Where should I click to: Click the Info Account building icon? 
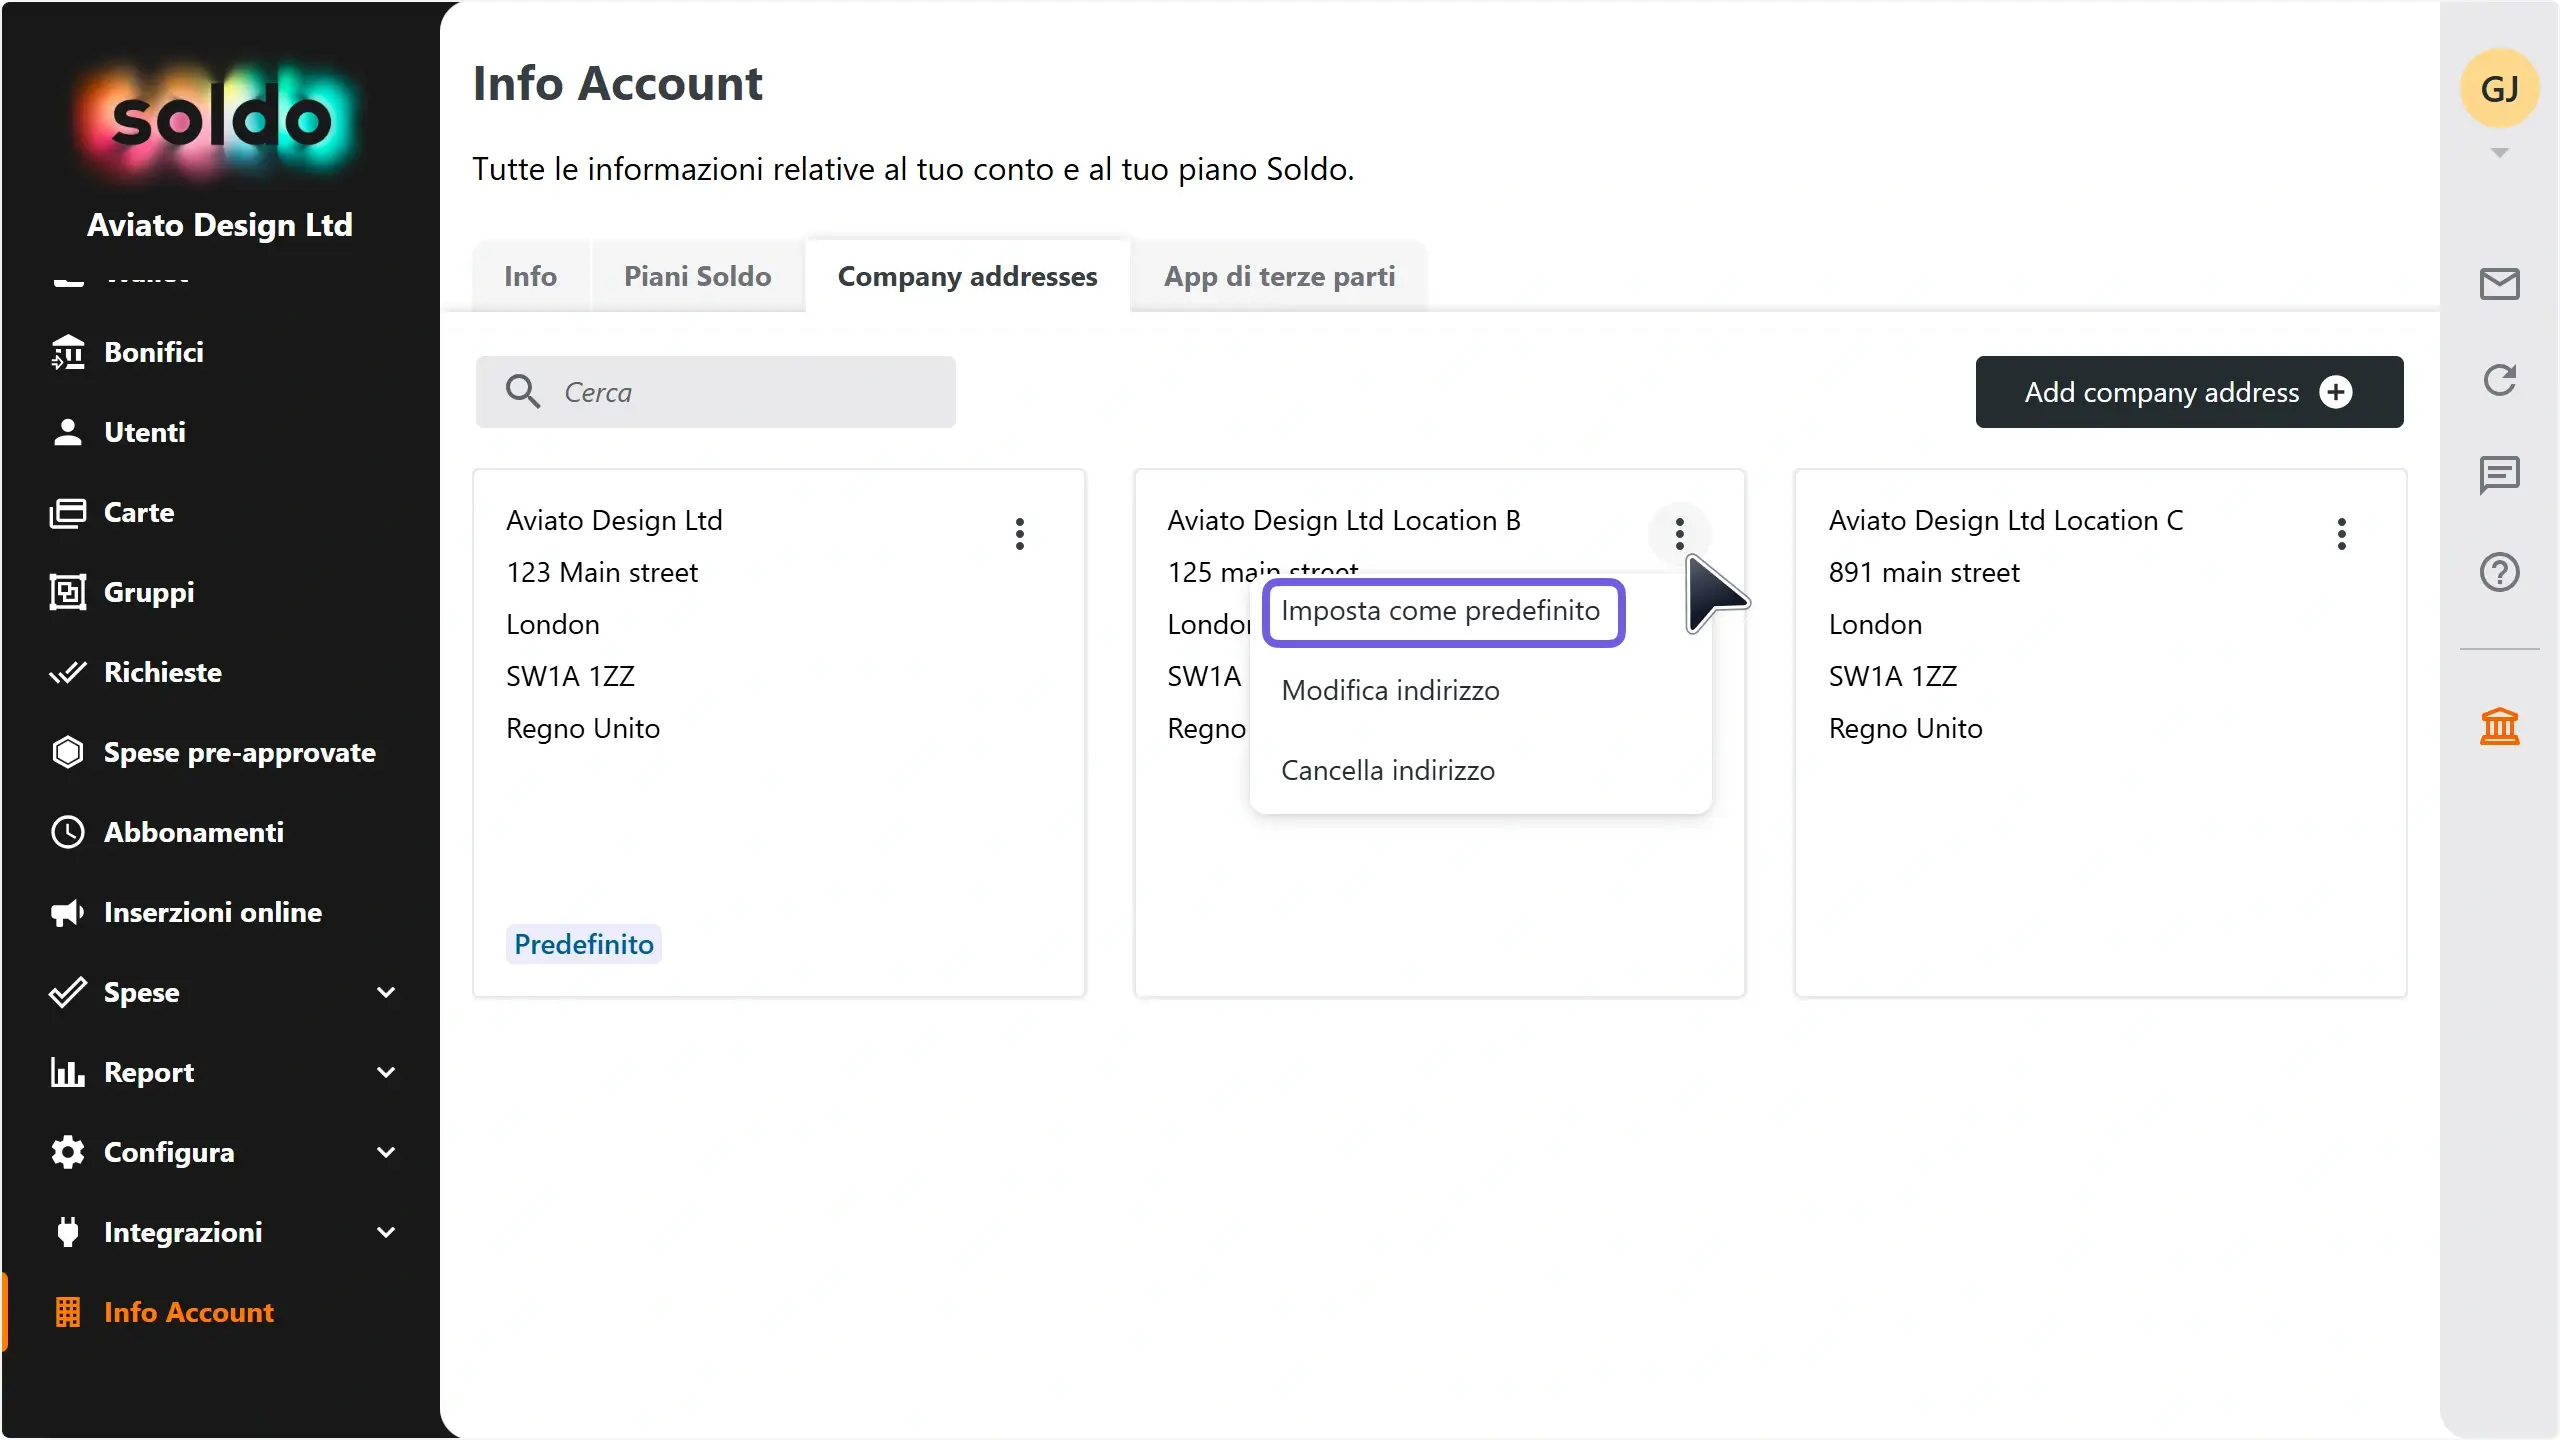67,1312
